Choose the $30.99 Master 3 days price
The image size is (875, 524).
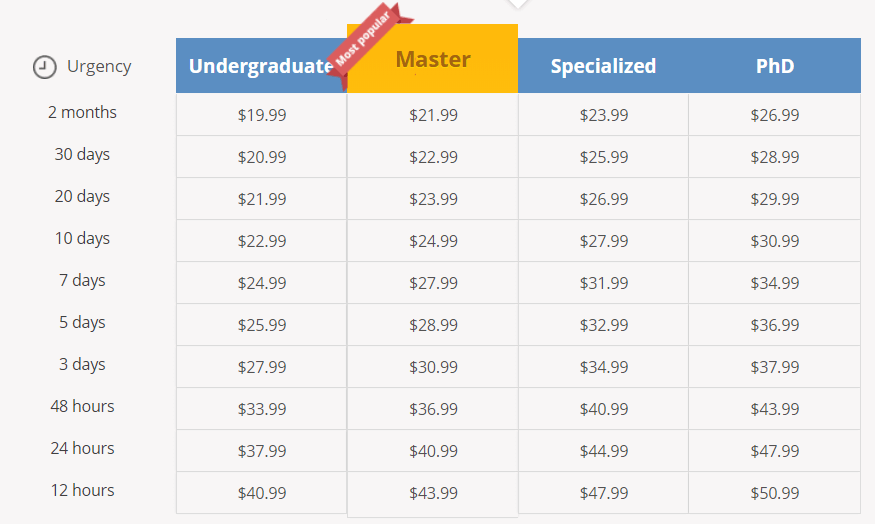433,367
